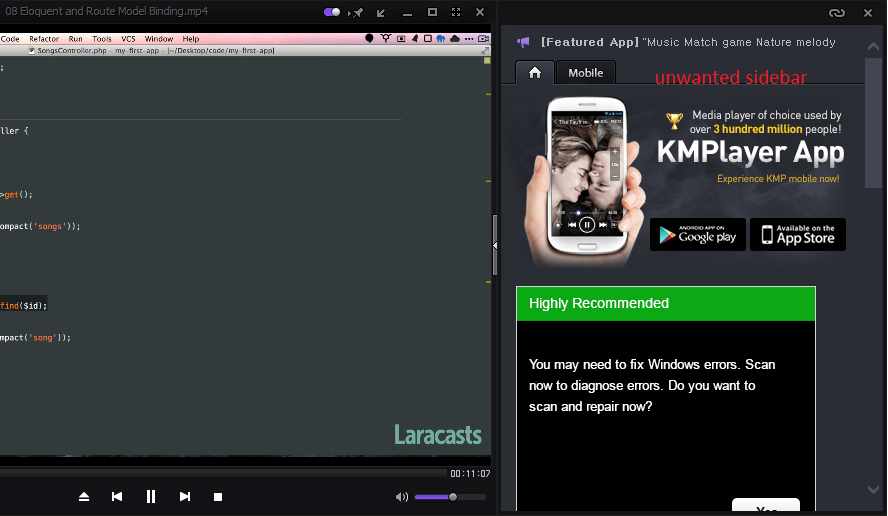
Task: Click the pin always-on-top icon
Action: click(x=358, y=12)
